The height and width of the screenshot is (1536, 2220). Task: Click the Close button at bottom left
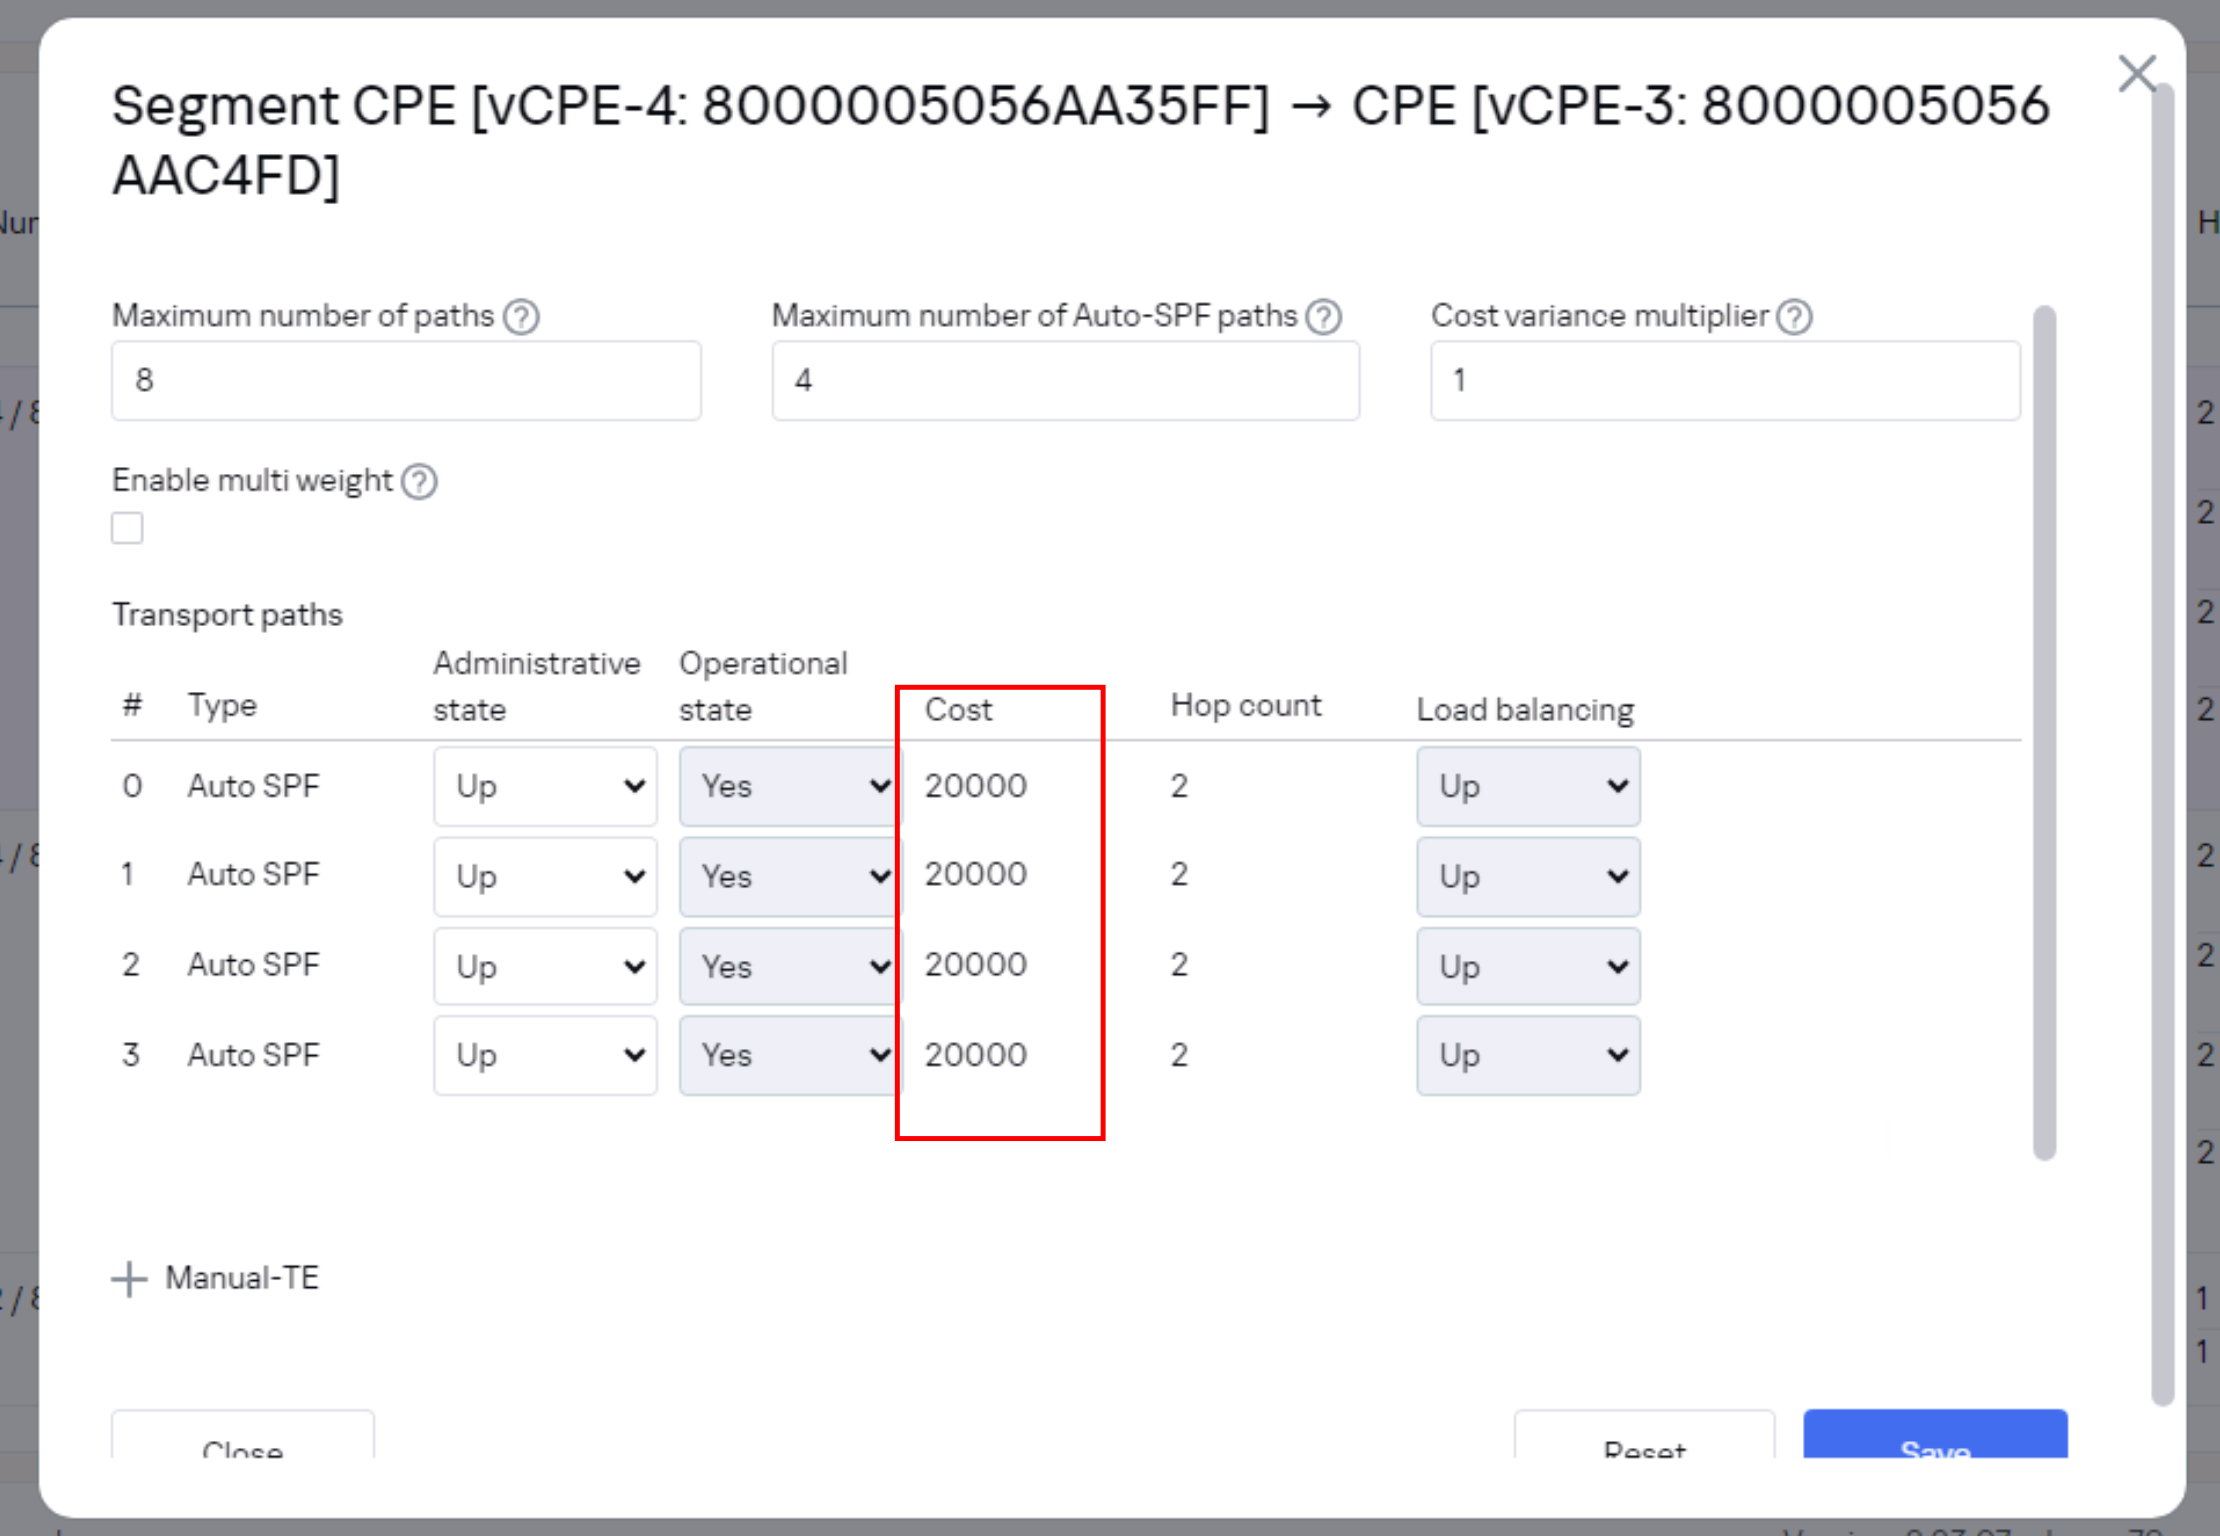(x=243, y=1438)
